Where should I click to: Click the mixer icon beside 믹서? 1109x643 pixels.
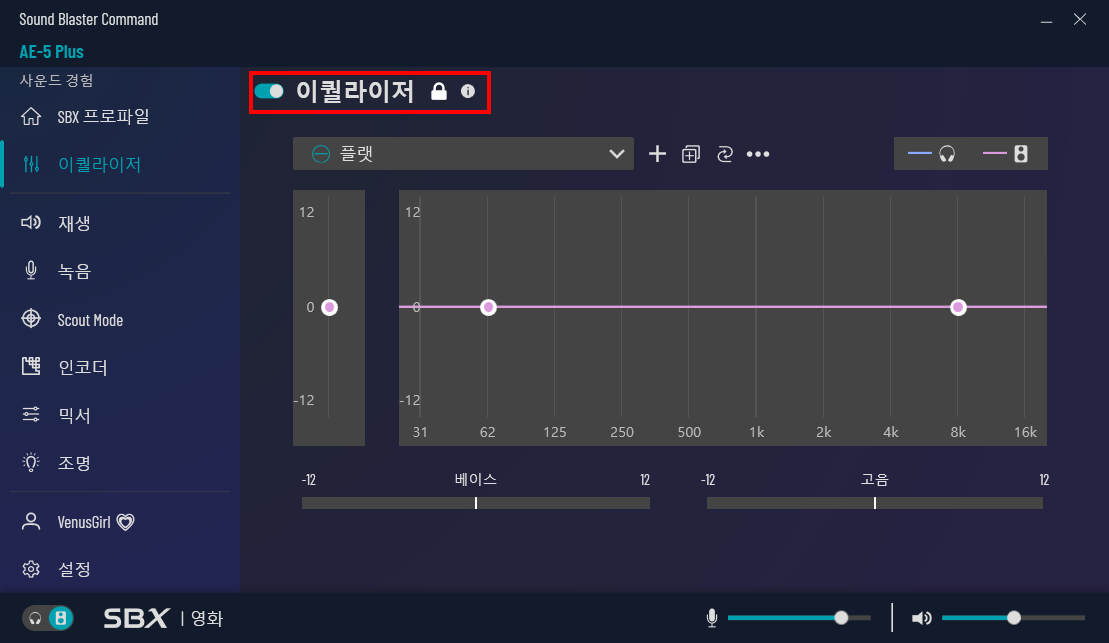(x=31, y=415)
